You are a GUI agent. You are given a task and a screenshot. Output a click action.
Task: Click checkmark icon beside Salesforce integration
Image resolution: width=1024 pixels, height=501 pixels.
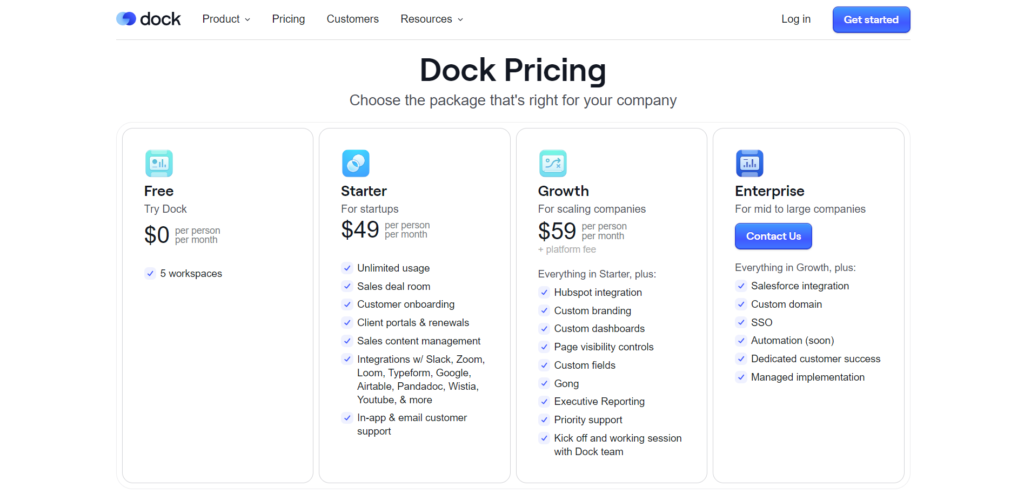click(741, 286)
